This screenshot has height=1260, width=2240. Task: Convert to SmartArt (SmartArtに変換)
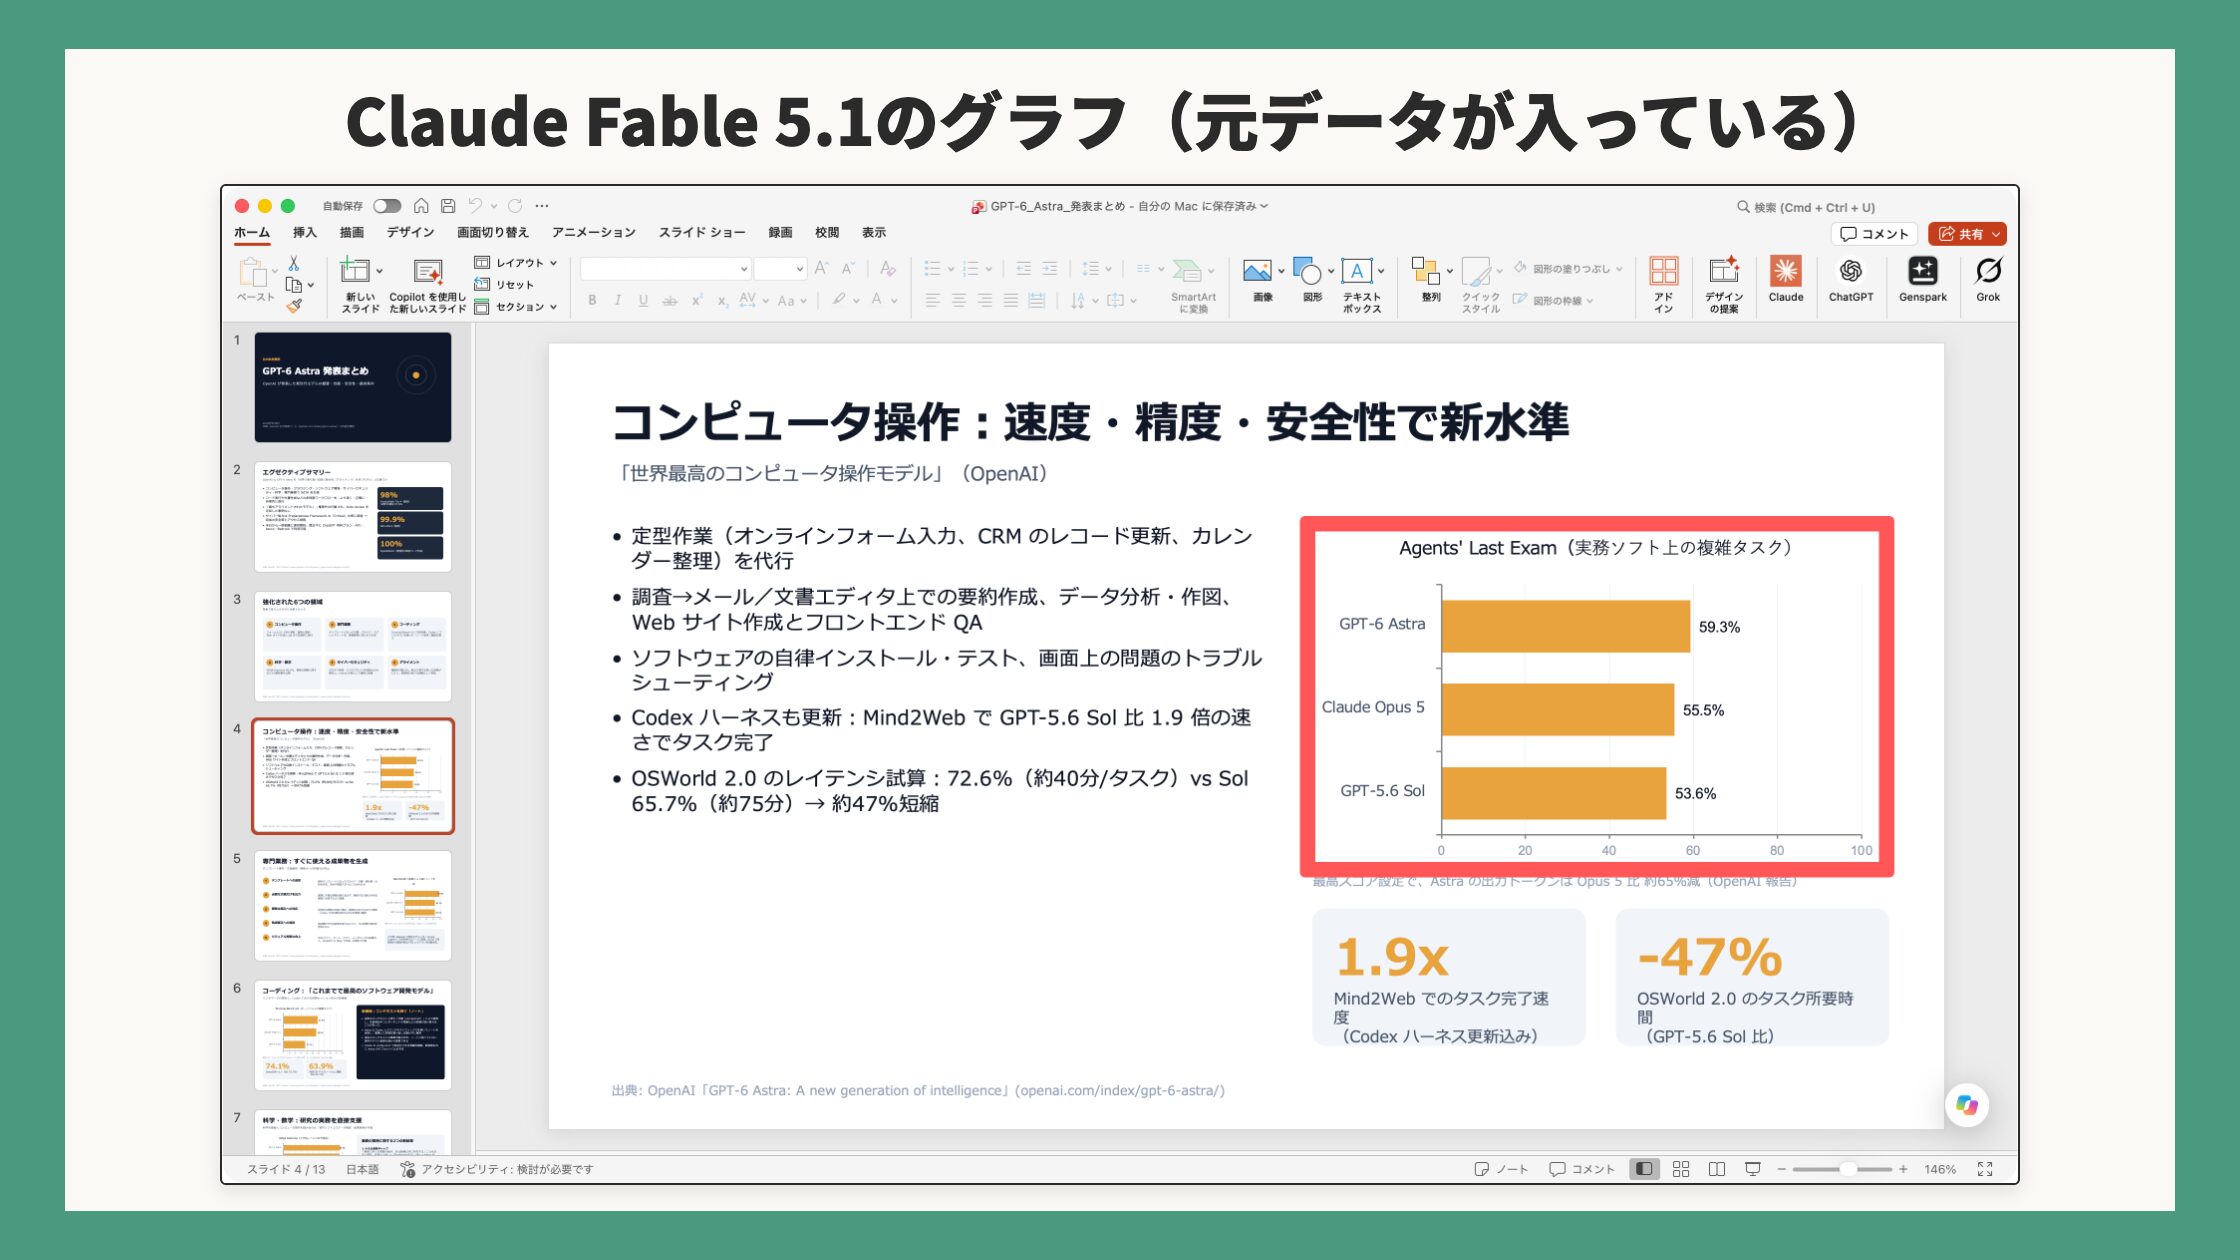(x=1192, y=284)
